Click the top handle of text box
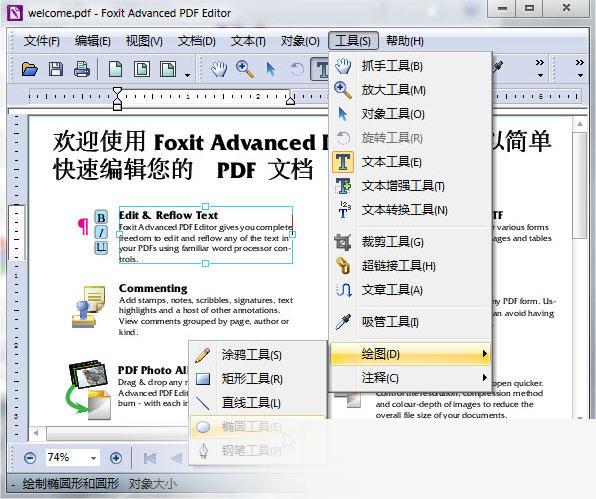Viewport: 596px width, 499px height. 205,206
